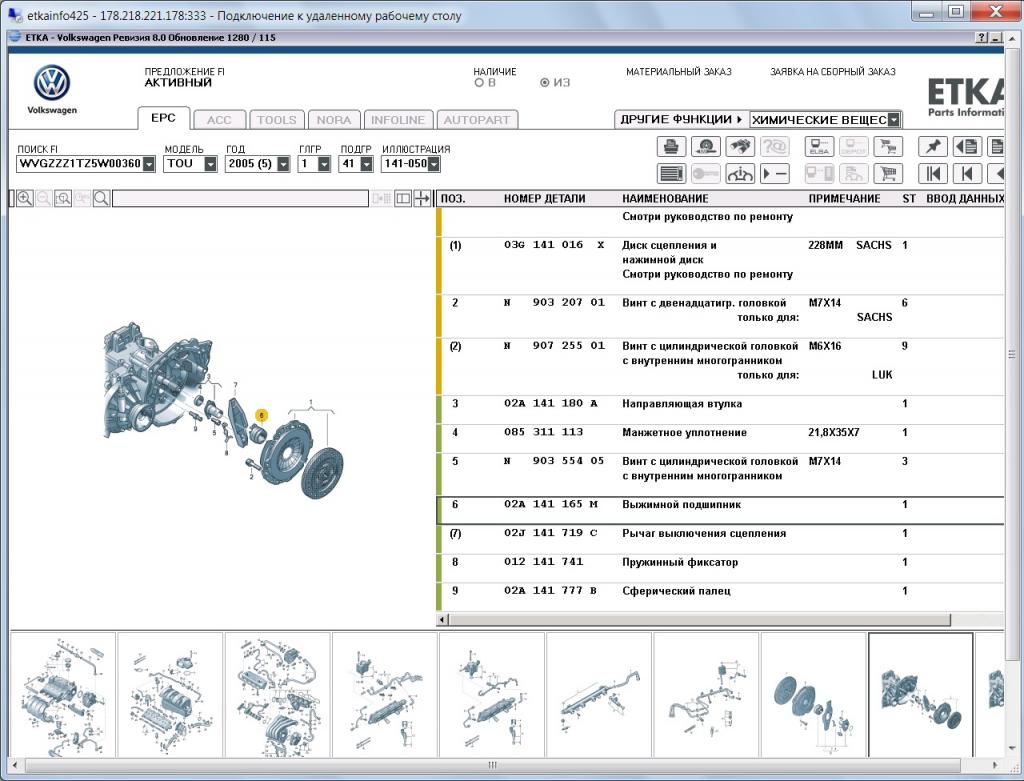Open the intake manifold thumbnail, first in strip
Viewport: 1024px width, 781px height.
click(x=63, y=695)
